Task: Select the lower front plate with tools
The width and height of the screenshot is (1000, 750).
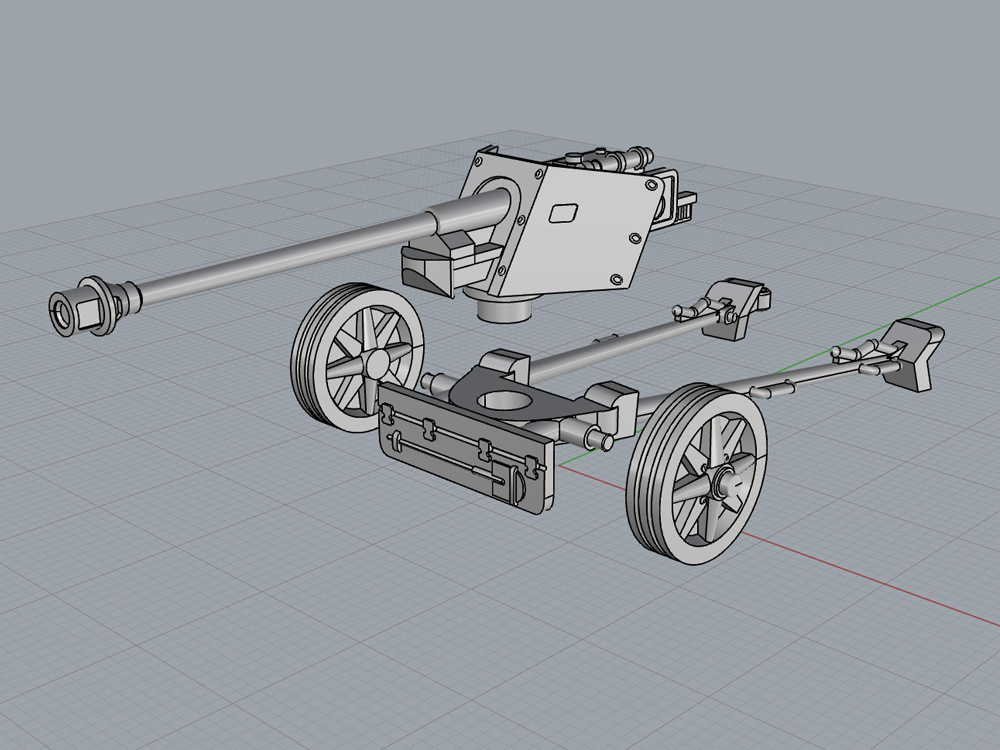Action: [x=467, y=448]
